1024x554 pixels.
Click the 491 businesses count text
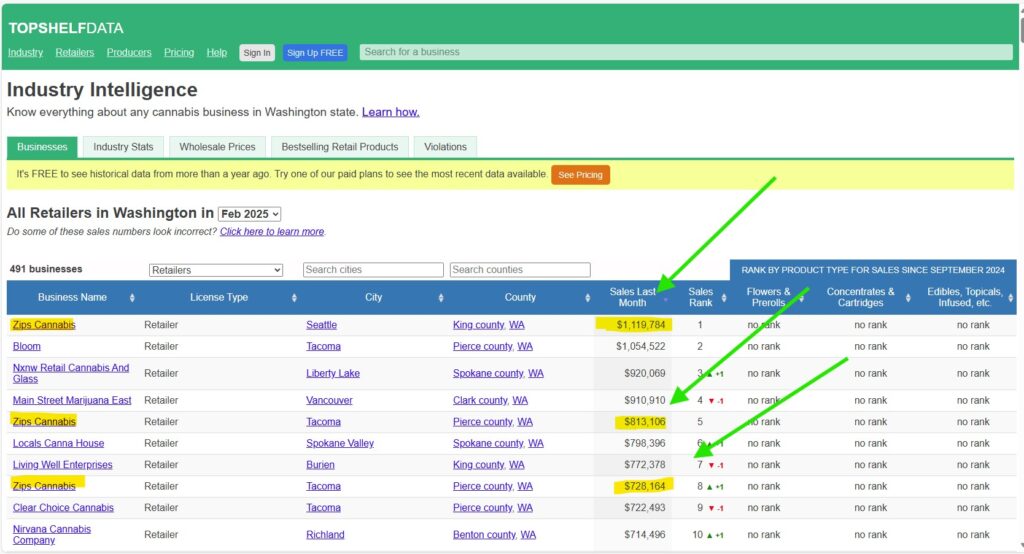(46, 269)
